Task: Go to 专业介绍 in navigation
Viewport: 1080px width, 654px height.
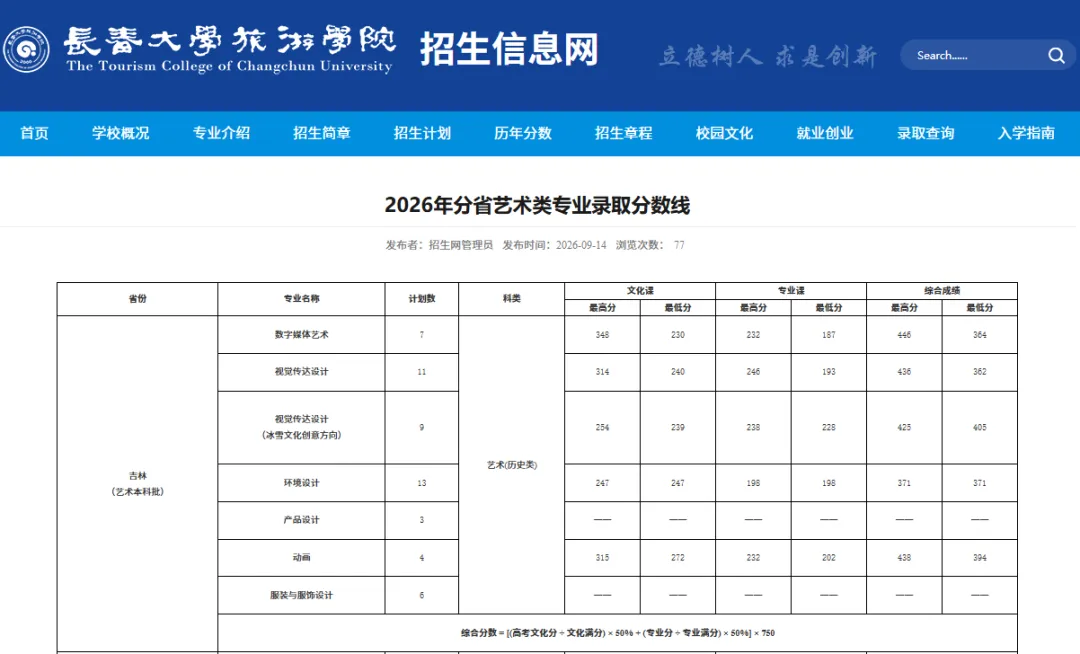Action: click(x=221, y=134)
